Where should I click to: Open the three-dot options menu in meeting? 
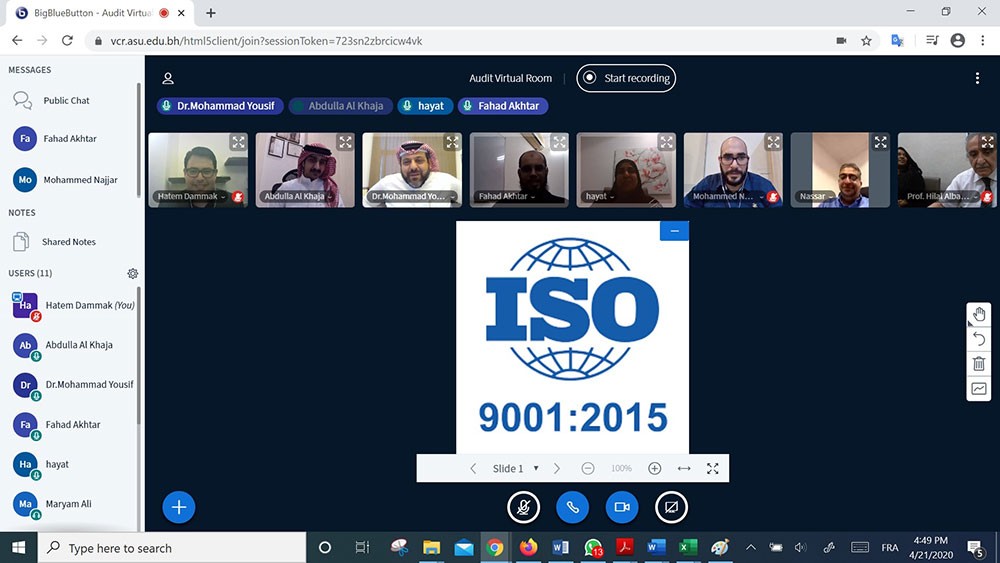[977, 78]
